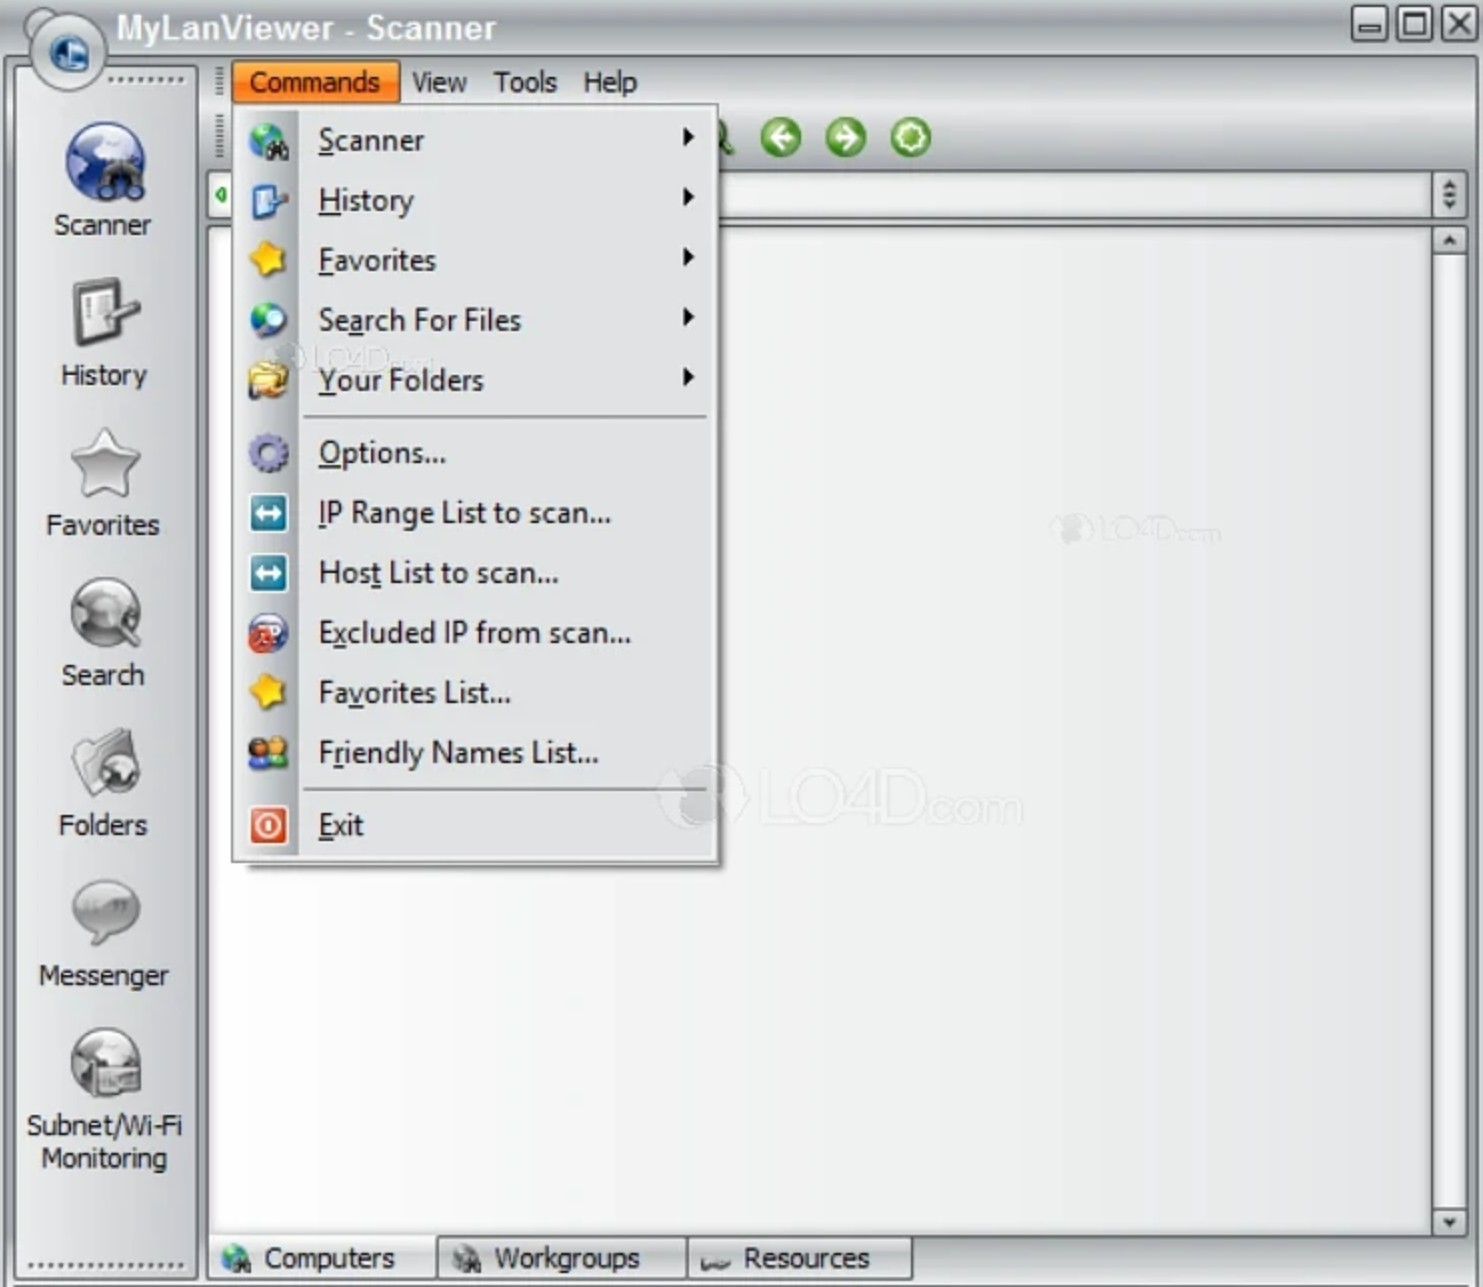Open Options... from the menu
The width and height of the screenshot is (1483, 1287).
(x=475, y=453)
